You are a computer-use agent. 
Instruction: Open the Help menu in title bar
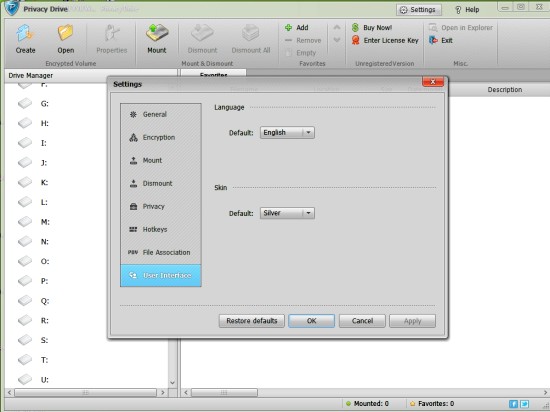click(467, 10)
